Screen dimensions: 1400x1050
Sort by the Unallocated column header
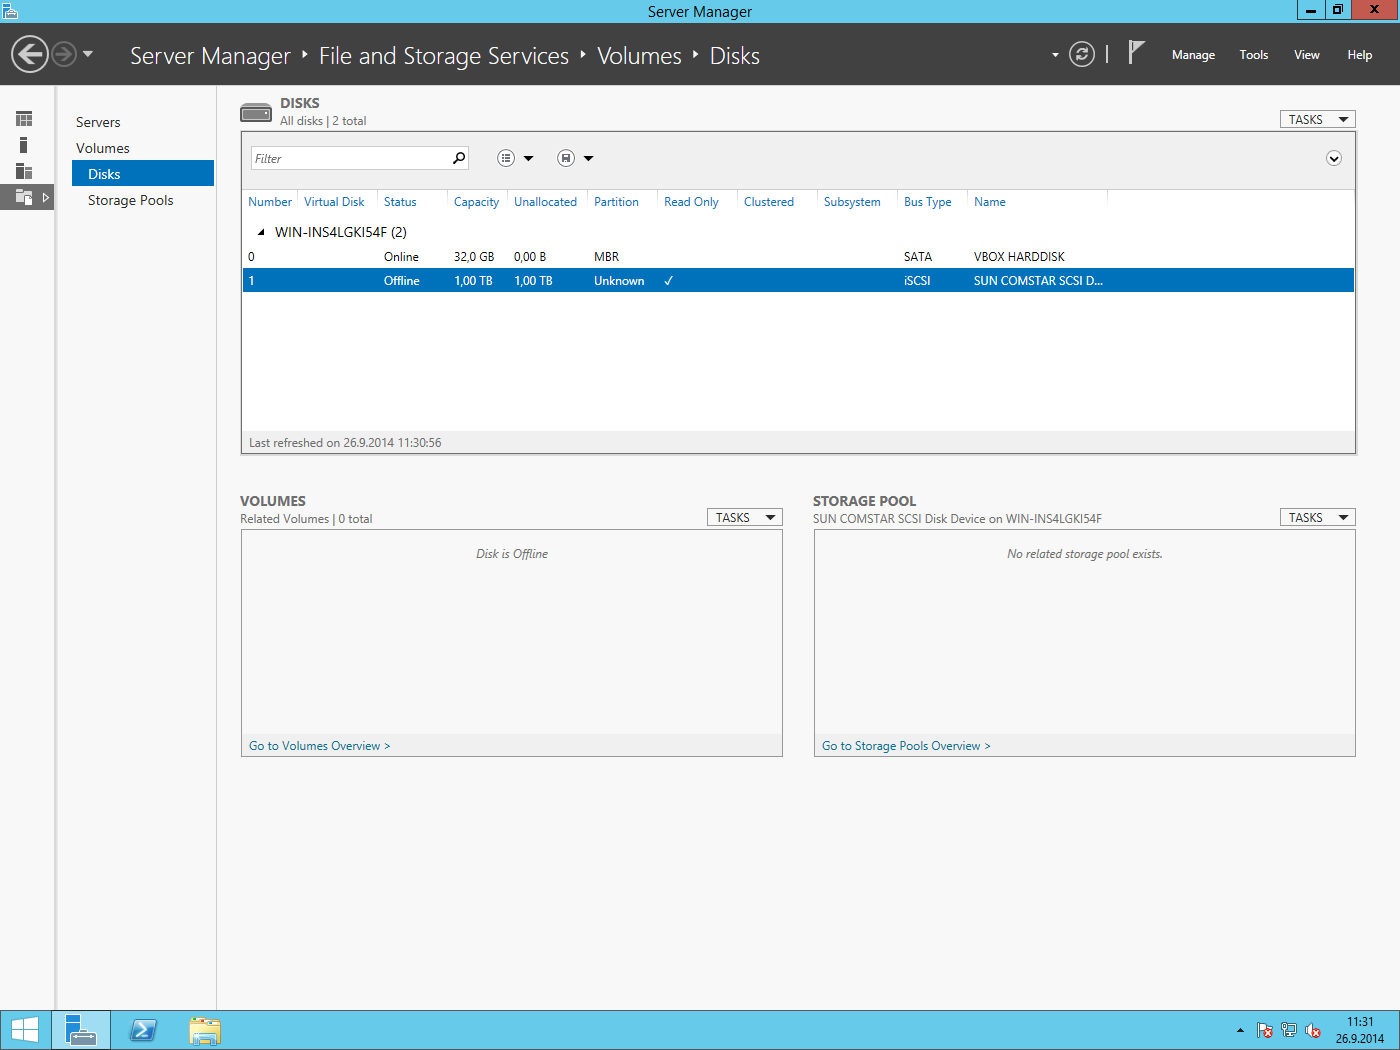[x=545, y=202]
